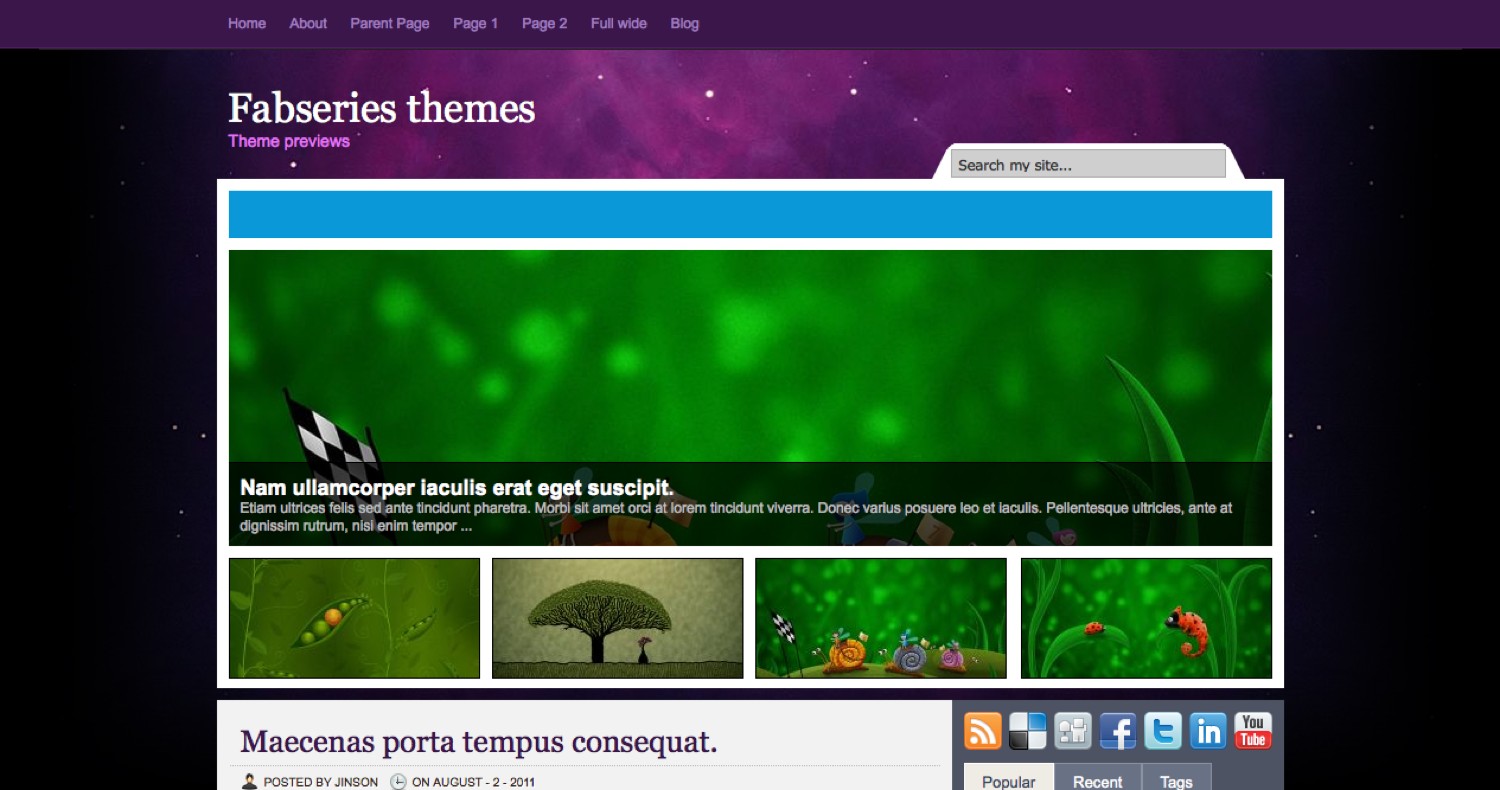Screen dimensions: 1500x790
Task: Click the Fabseries themes site title
Action: (381, 108)
